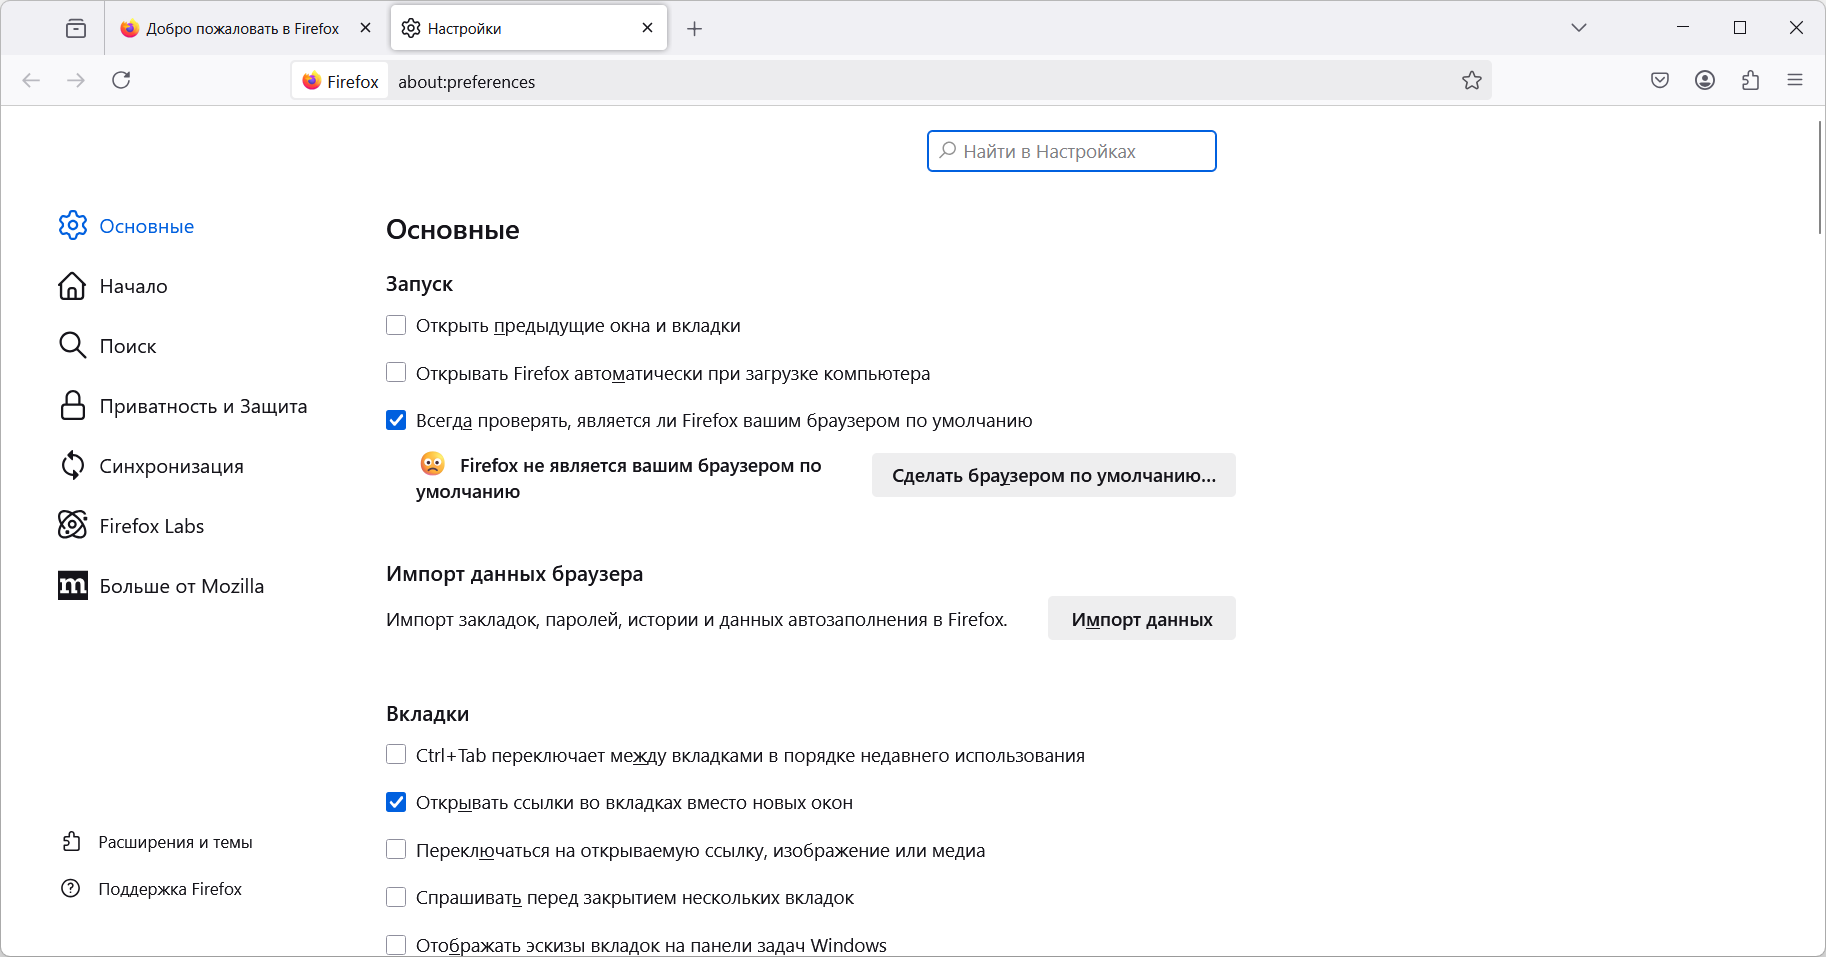
Task: Expand the list all tabs chevron
Action: [x=1579, y=28]
